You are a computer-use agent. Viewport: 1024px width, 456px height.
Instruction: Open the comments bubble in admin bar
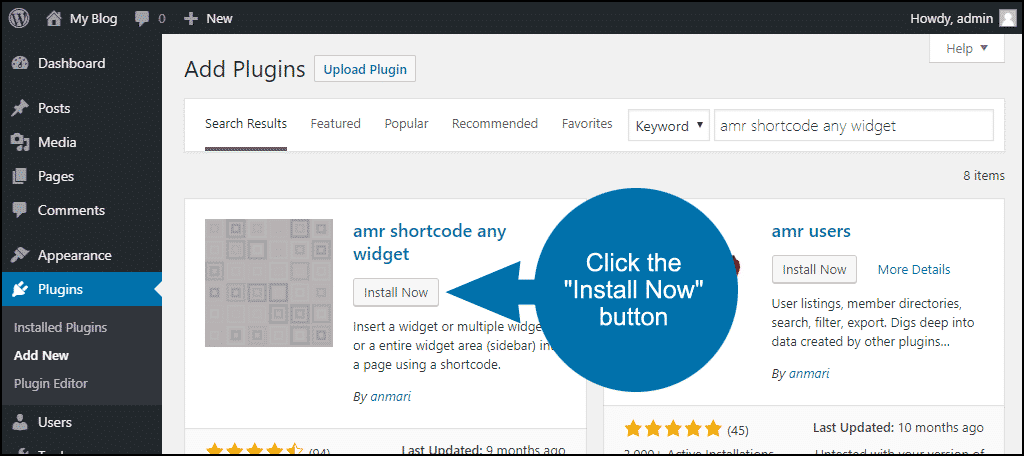(x=142, y=19)
